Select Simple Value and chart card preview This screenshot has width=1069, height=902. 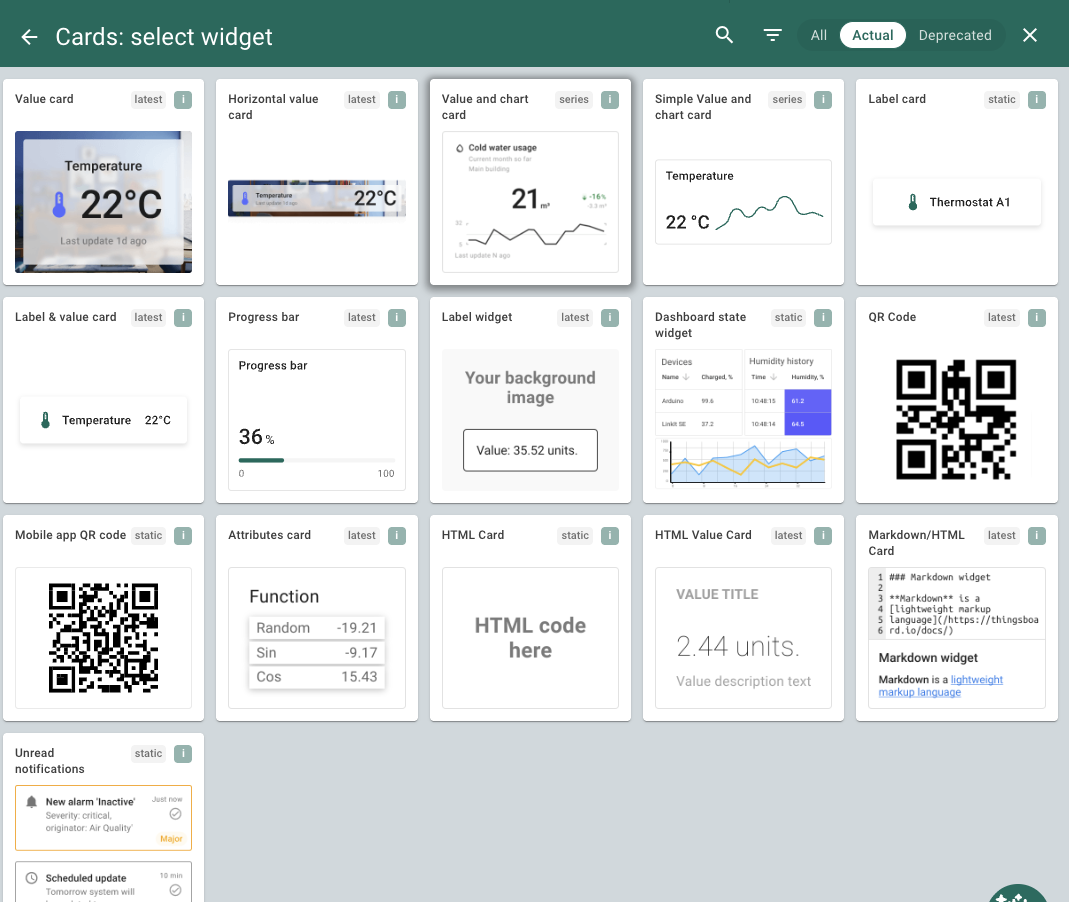coord(743,202)
